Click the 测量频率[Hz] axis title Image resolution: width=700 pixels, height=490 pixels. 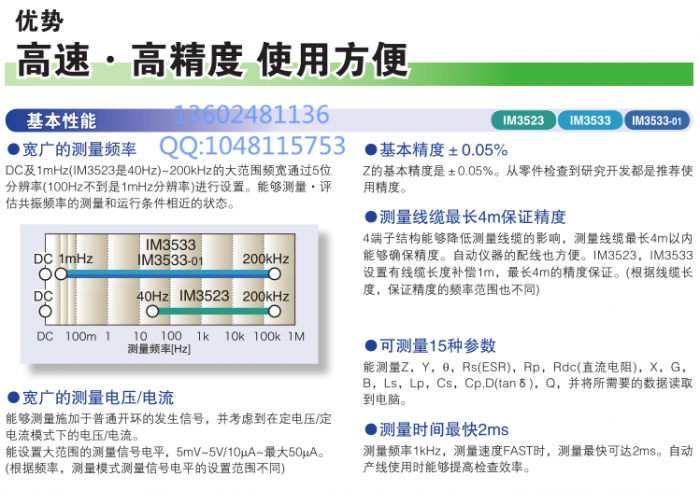click(159, 349)
